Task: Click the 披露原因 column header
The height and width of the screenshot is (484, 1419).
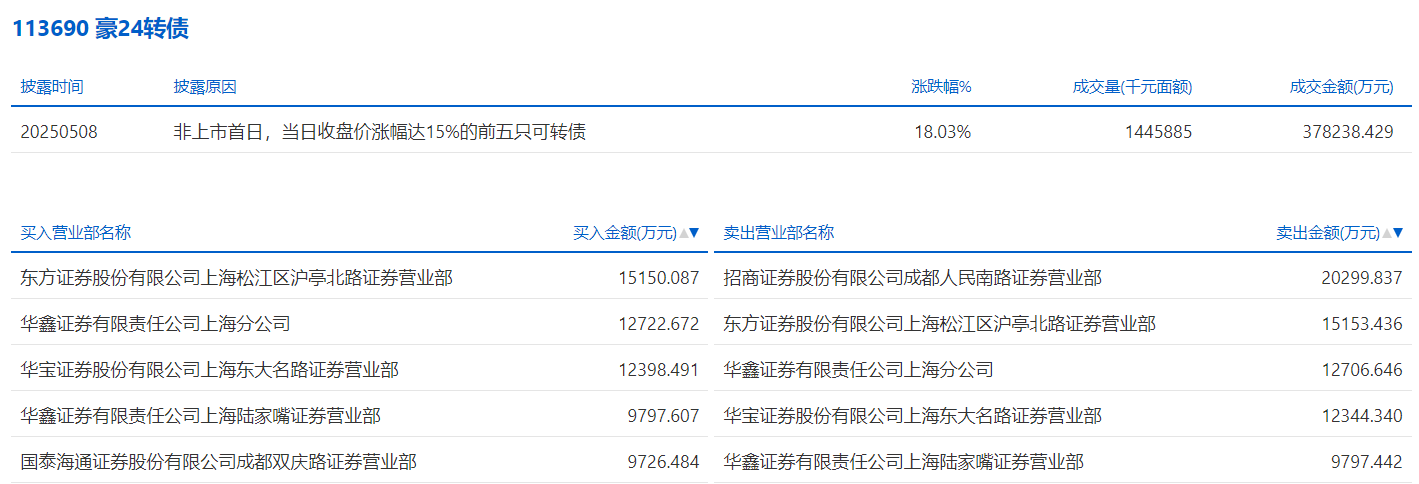Action: coord(205,87)
